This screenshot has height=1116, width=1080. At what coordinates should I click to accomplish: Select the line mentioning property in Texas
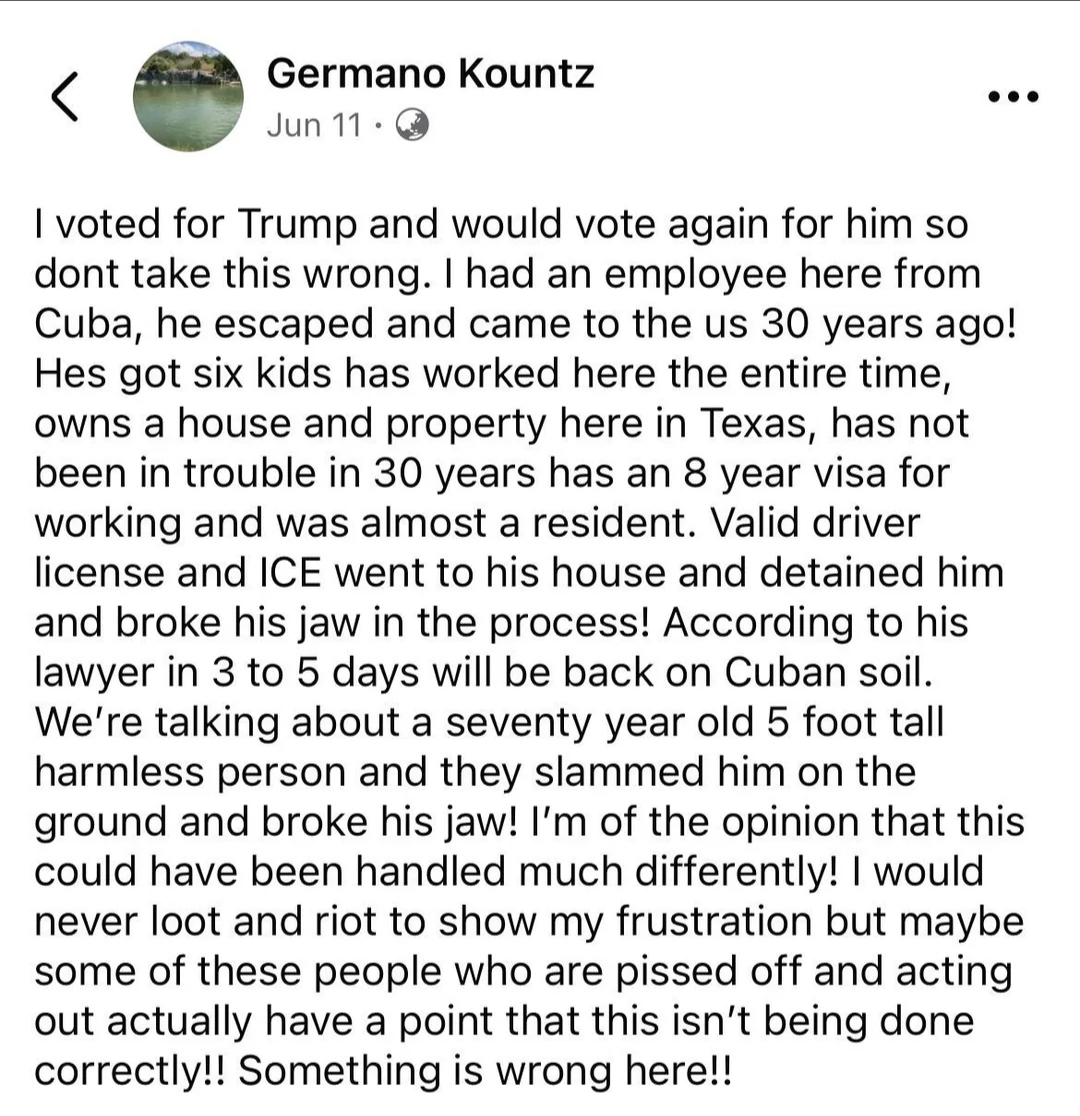[502, 423]
